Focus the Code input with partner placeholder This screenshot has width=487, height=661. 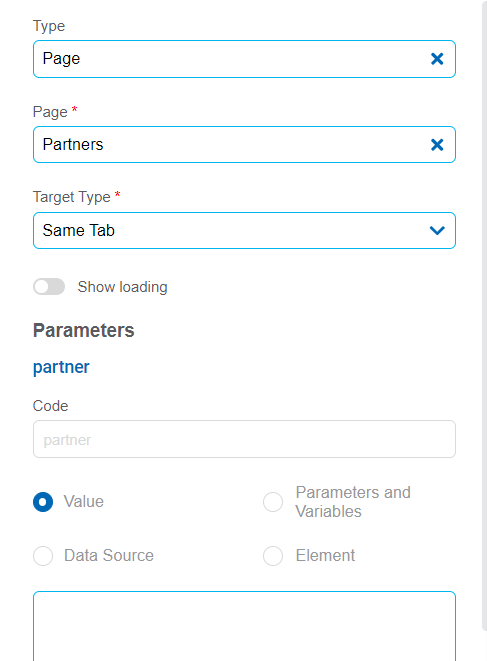click(x=244, y=439)
